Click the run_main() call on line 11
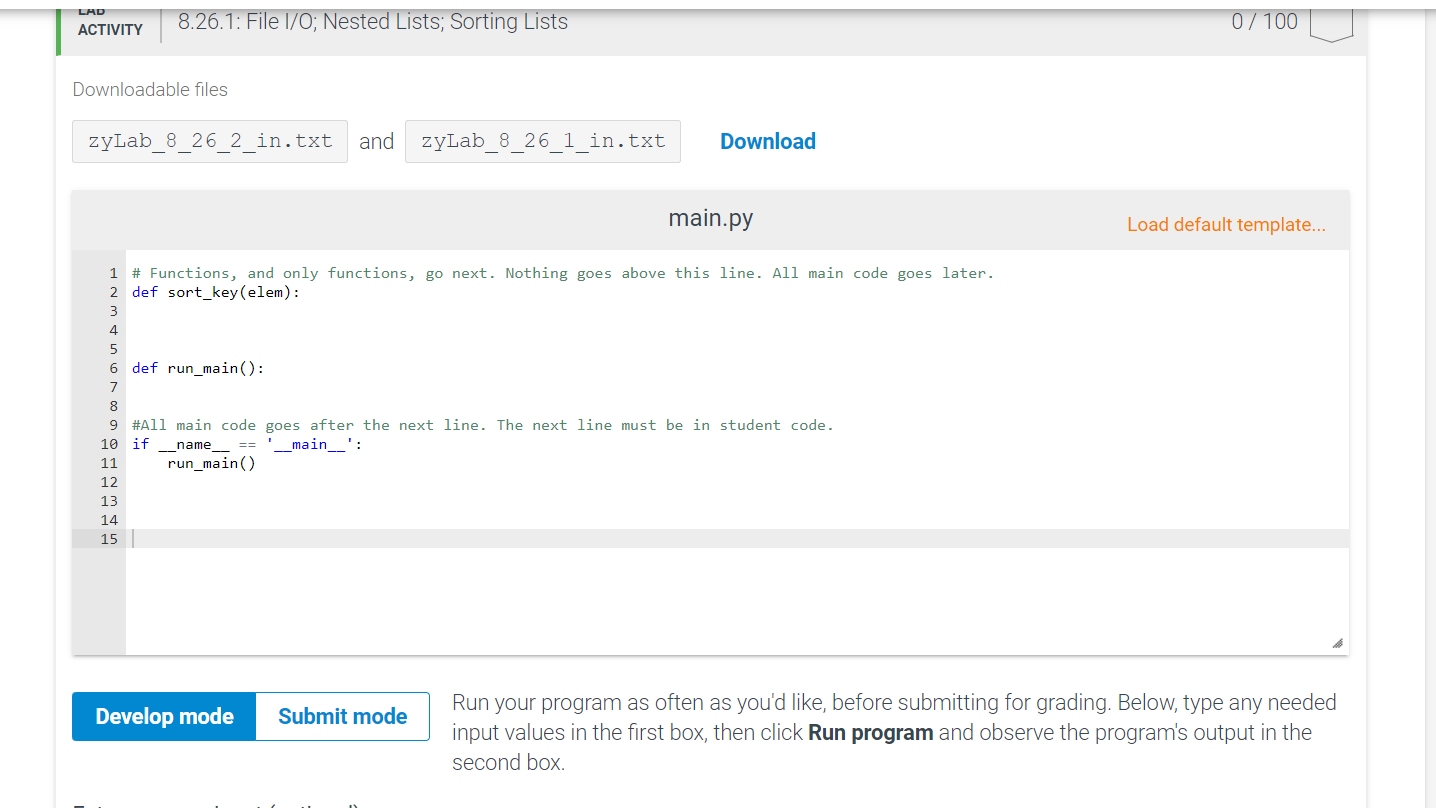This screenshot has width=1436, height=808. point(210,462)
